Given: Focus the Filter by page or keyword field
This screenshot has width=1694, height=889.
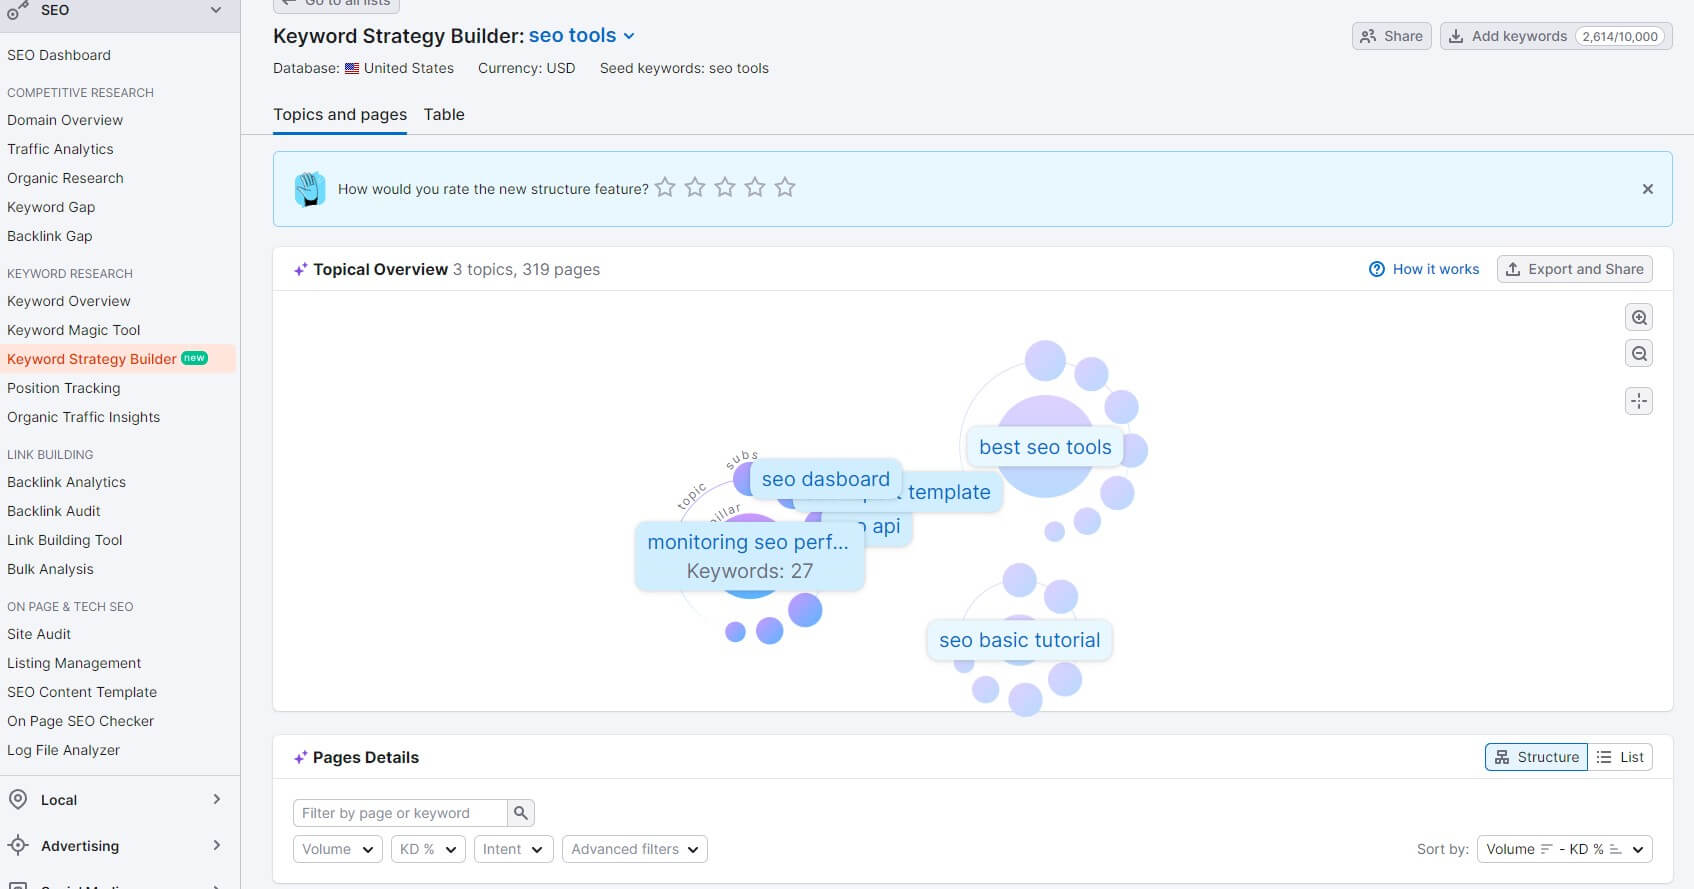Looking at the screenshot, I should click(400, 813).
